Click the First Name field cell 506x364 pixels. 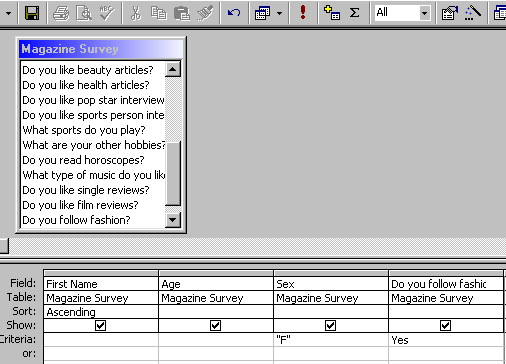pos(101,284)
